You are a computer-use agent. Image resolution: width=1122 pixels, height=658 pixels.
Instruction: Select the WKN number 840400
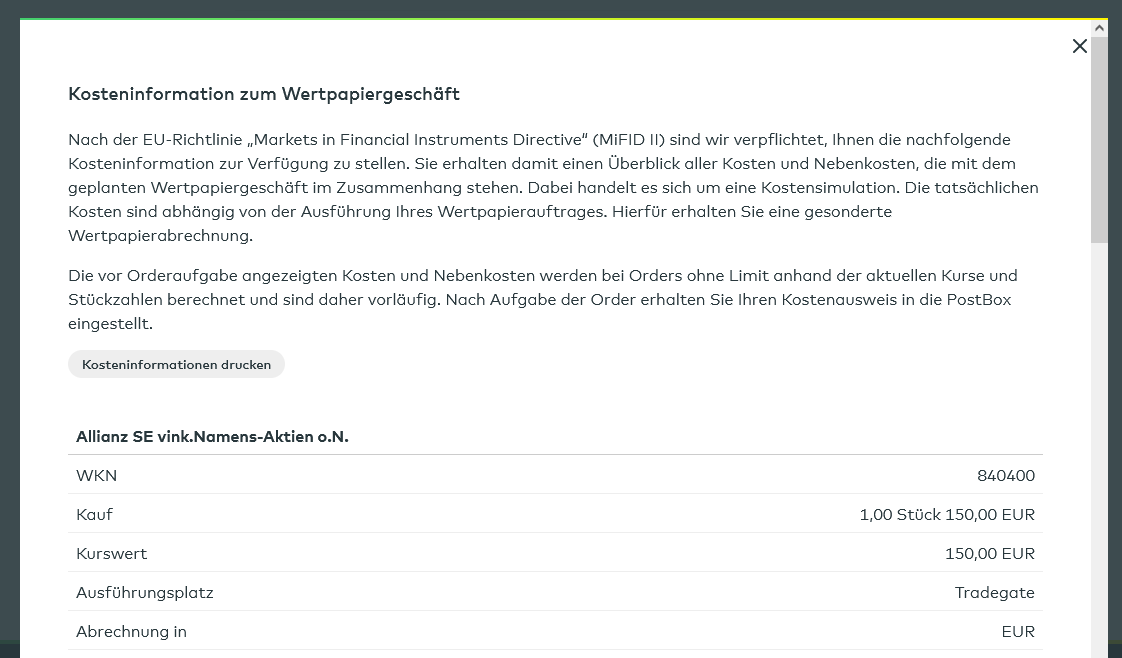point(1005,476)
